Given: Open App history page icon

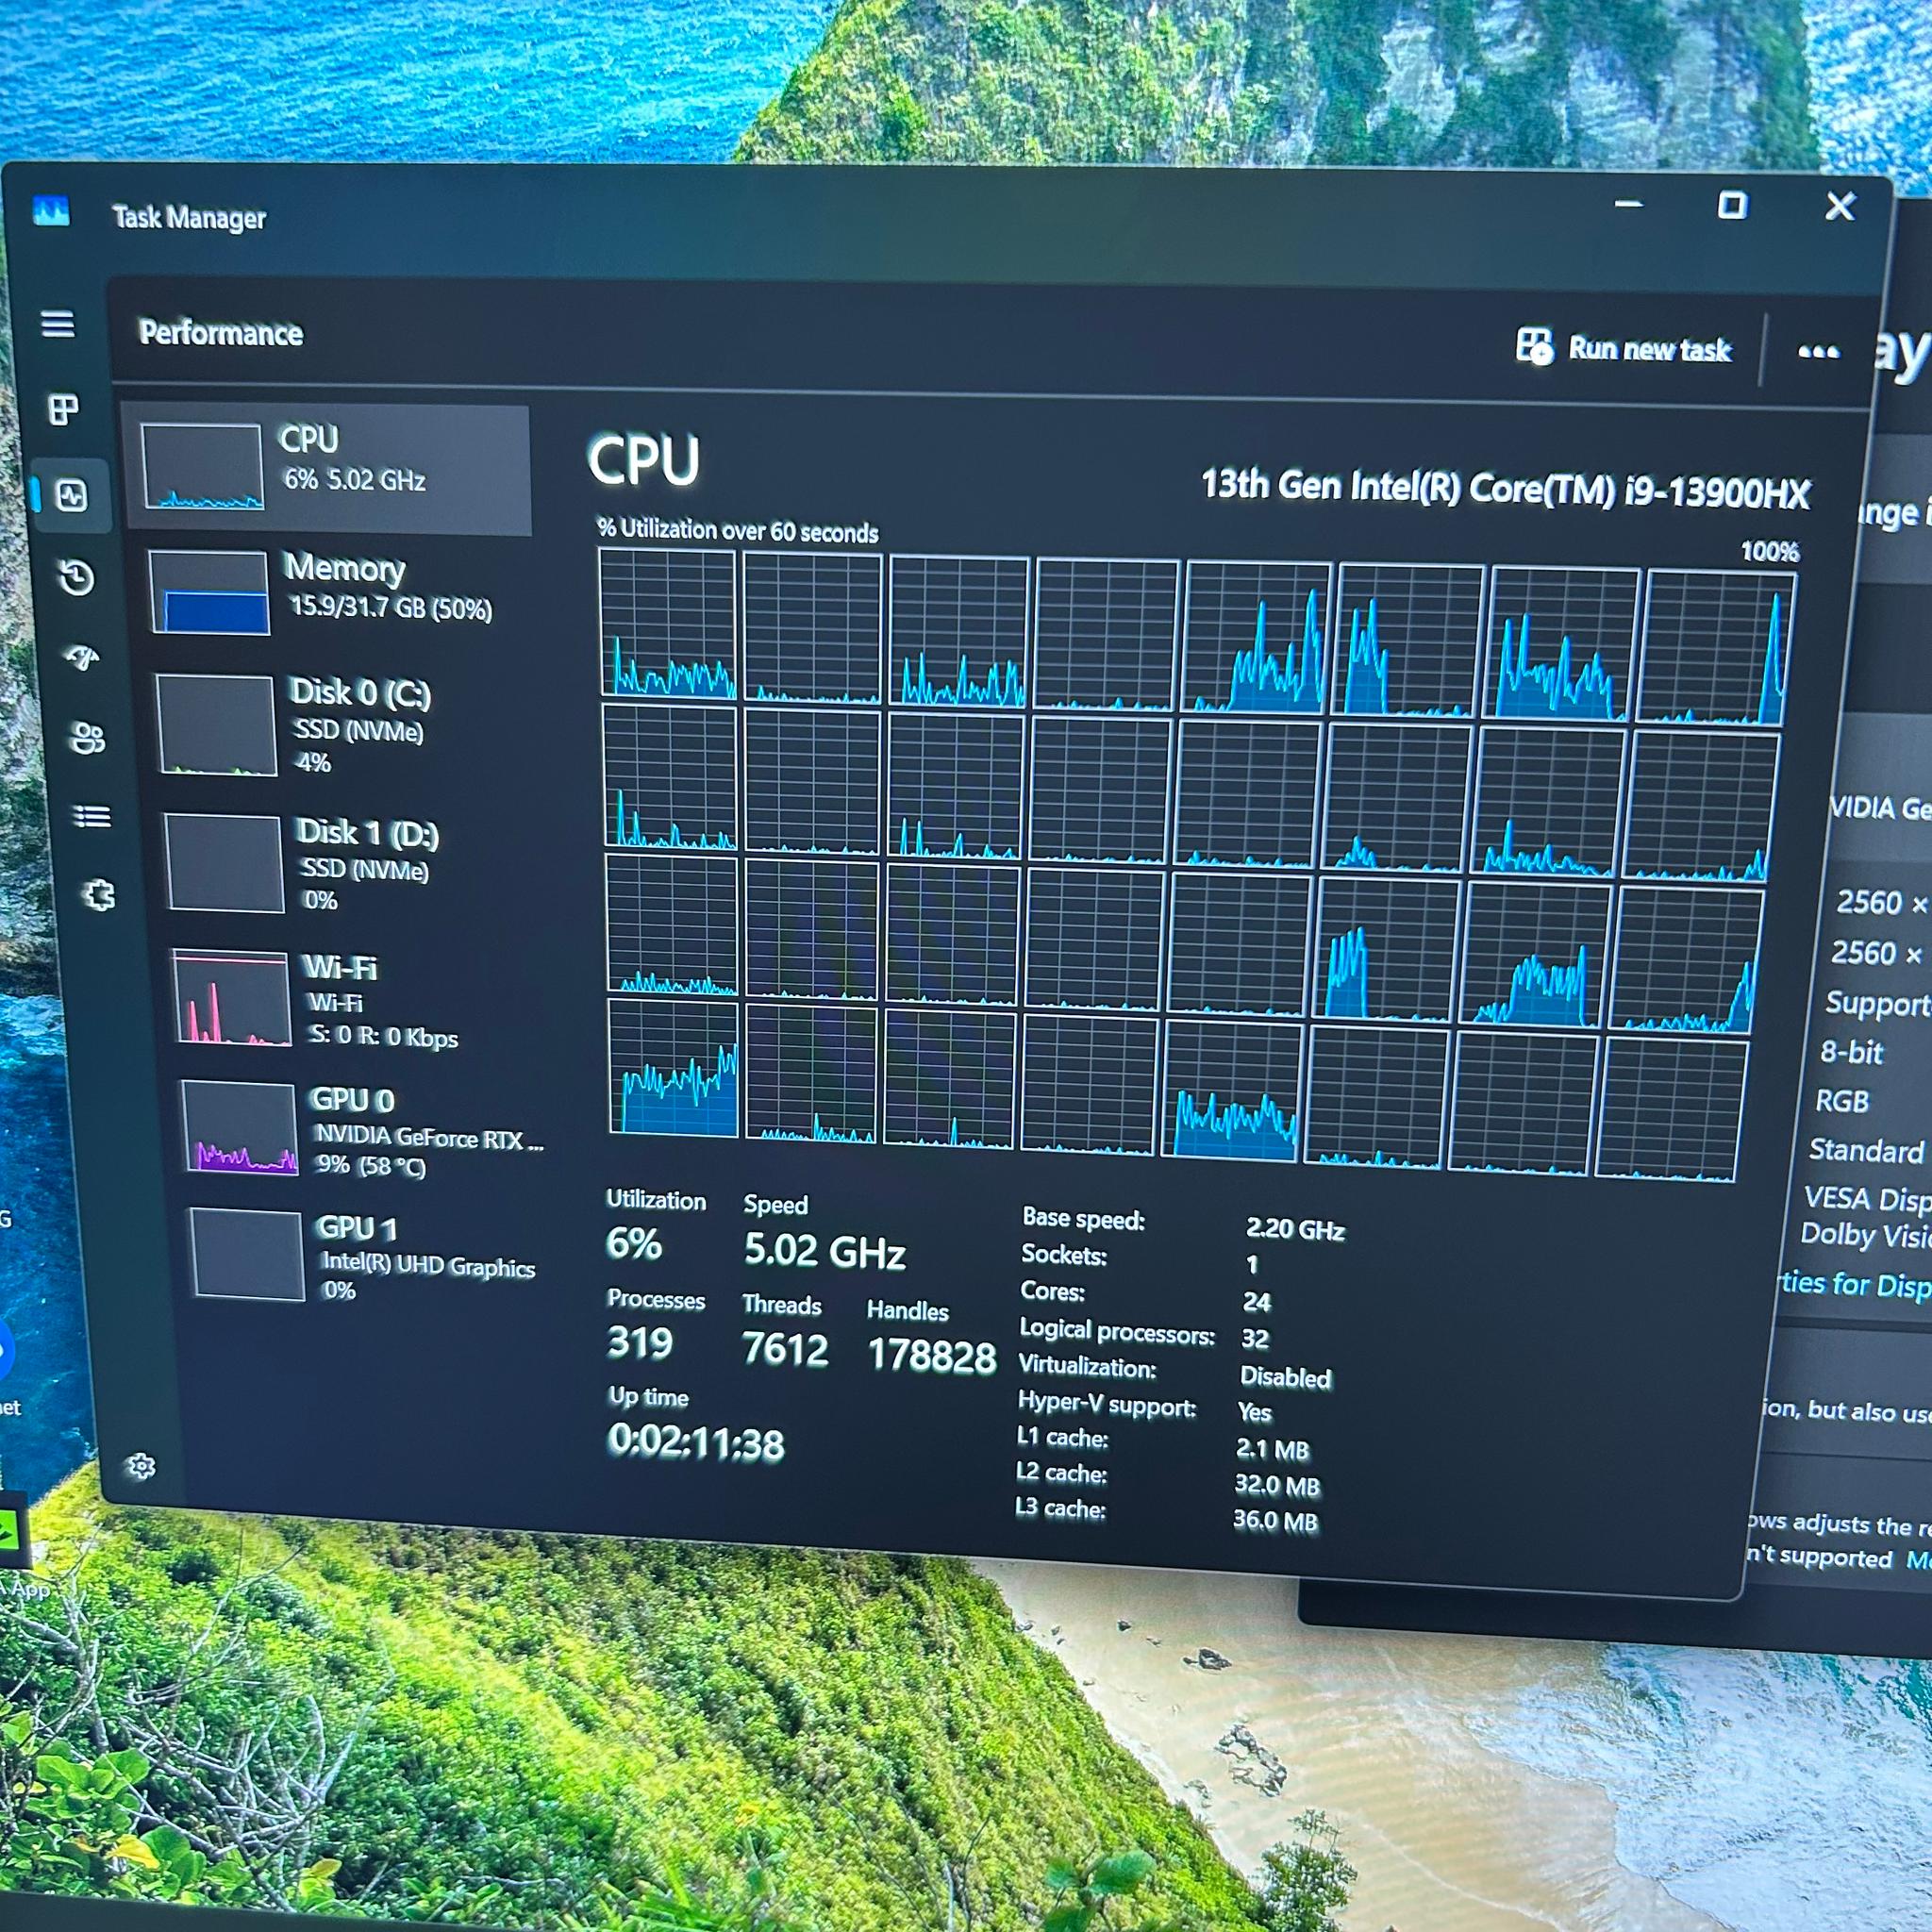Looking at the screenshot, I should click(77, 577).
